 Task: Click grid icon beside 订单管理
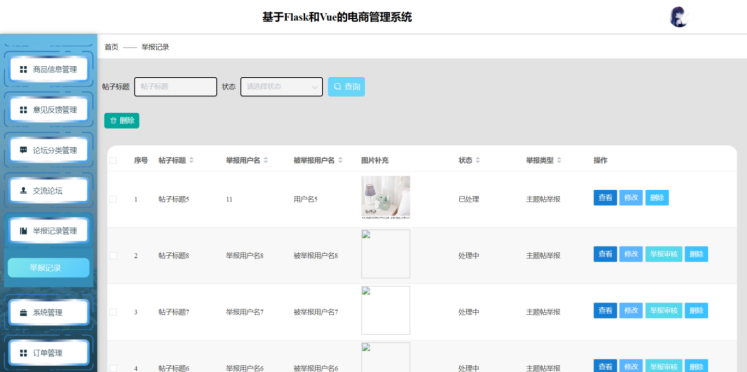pos(23,353)
